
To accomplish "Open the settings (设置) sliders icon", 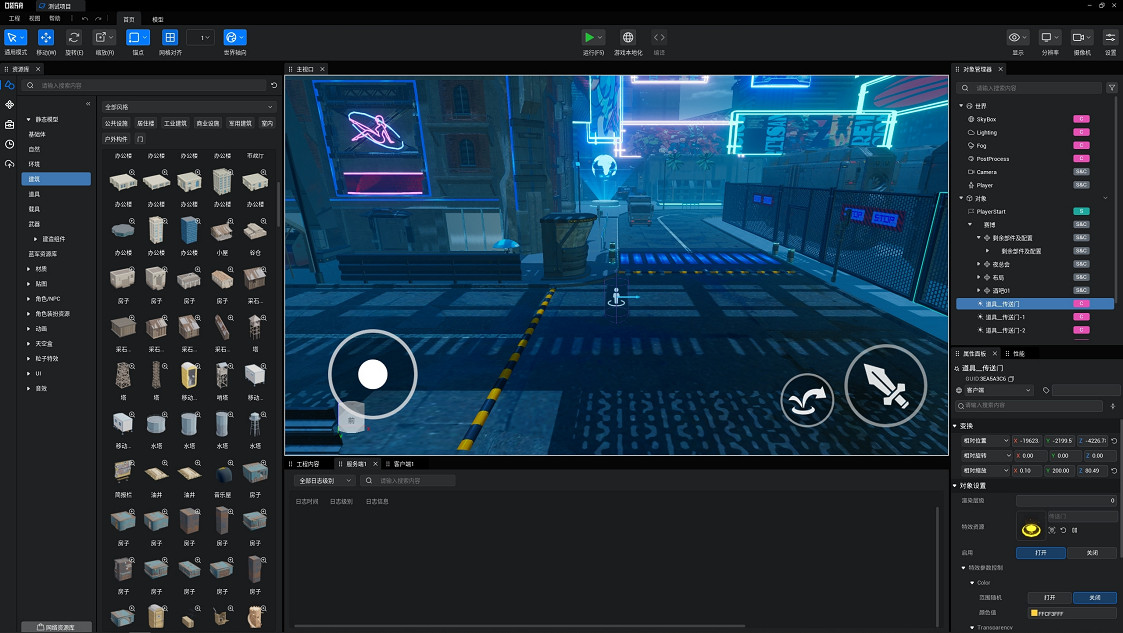I will (x=1110, y=38).
